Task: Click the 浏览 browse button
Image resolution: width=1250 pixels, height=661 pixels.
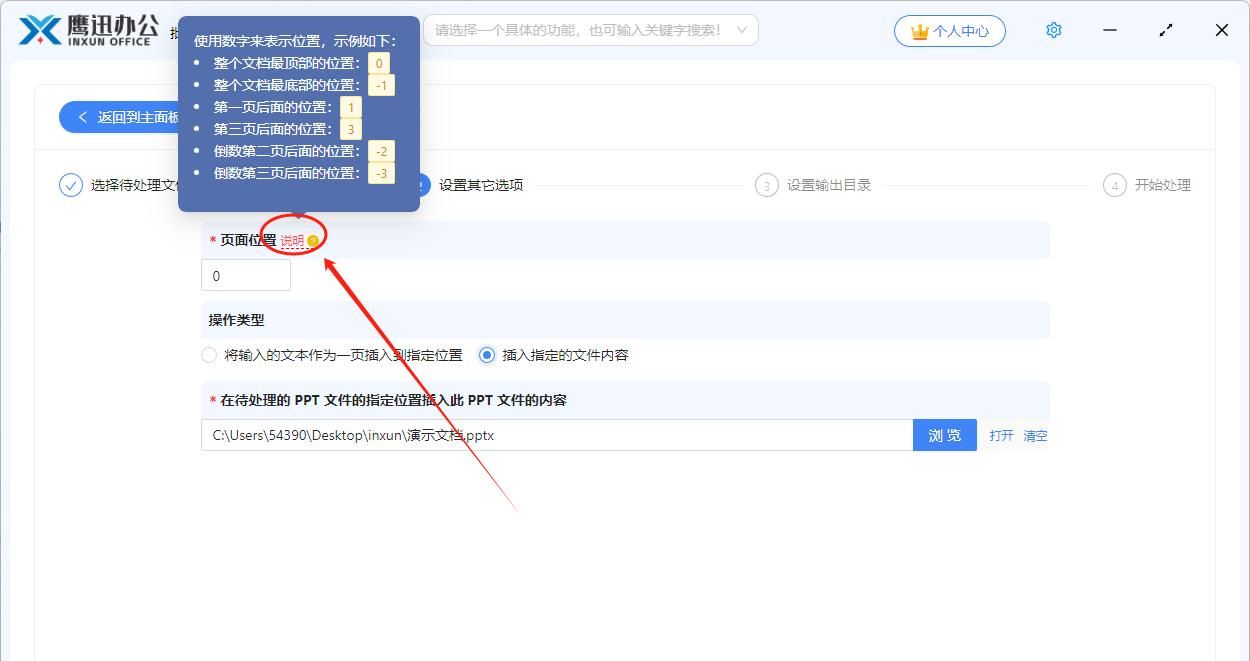Action: pos(944,435)
